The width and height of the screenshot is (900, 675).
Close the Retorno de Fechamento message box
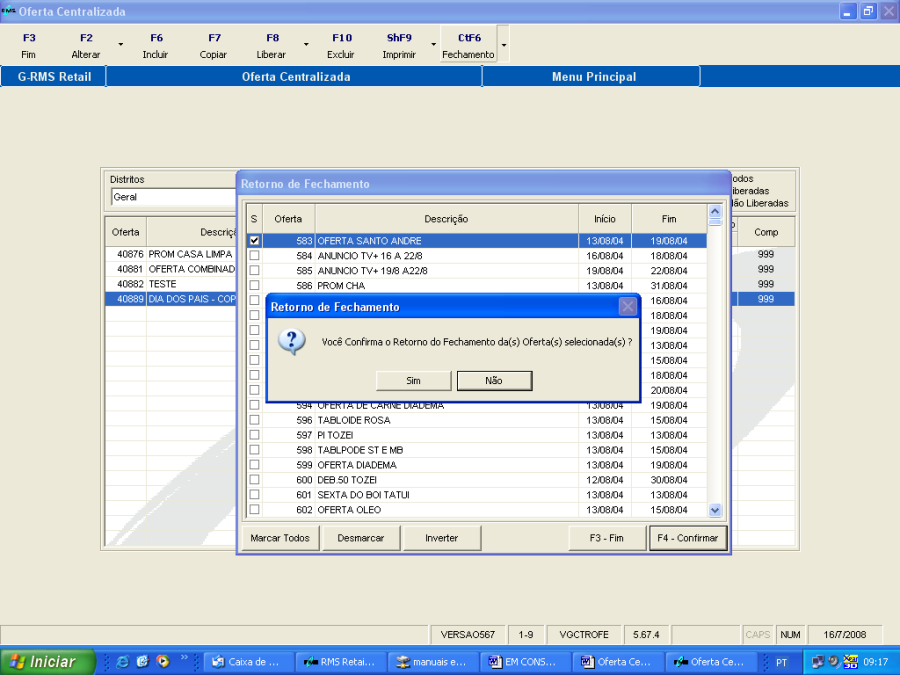627,307
